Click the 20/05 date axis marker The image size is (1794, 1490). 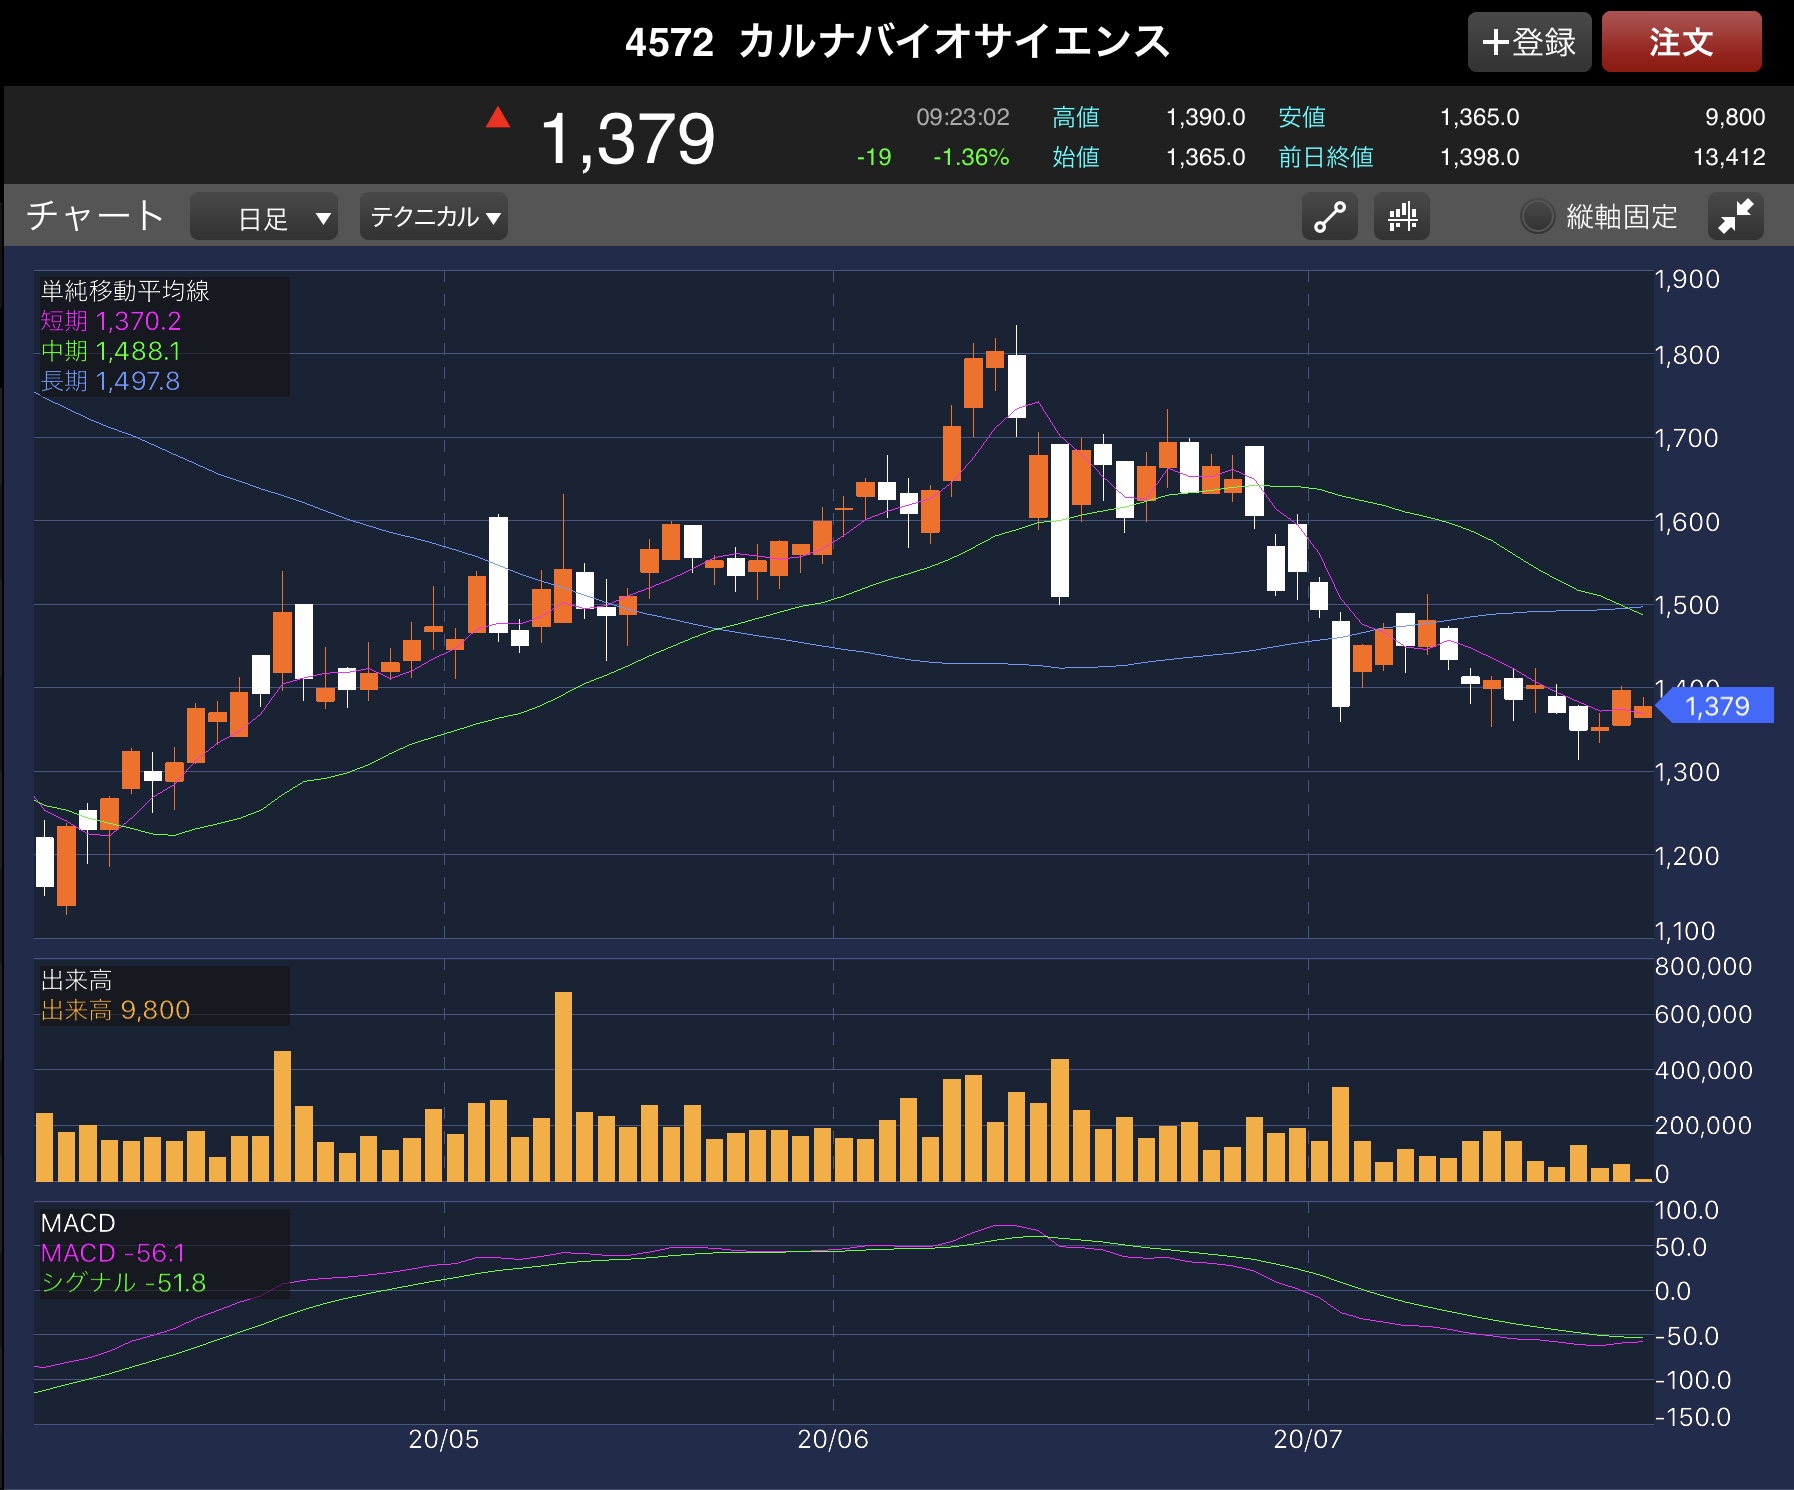coord(443,1439)
